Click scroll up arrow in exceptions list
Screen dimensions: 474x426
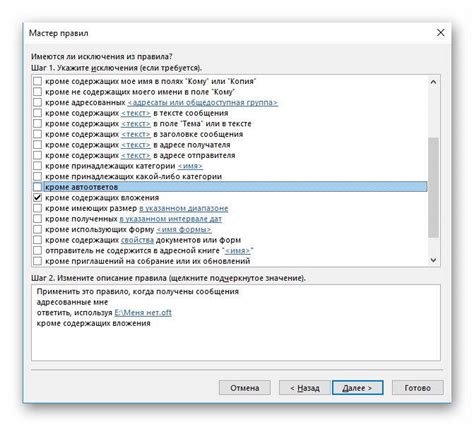coord(433,82)
